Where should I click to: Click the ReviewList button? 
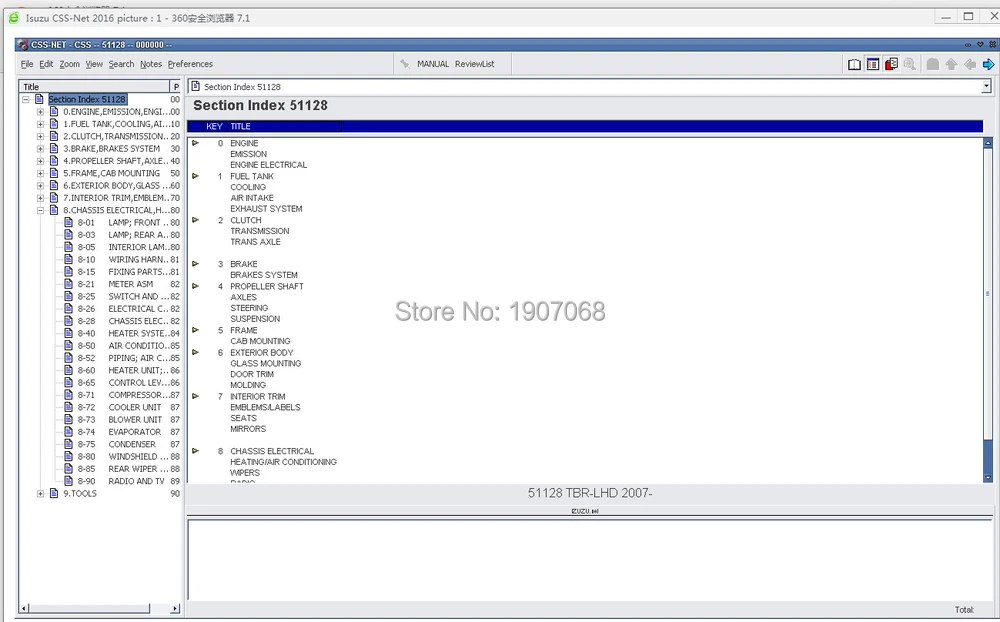pos(474,64)
